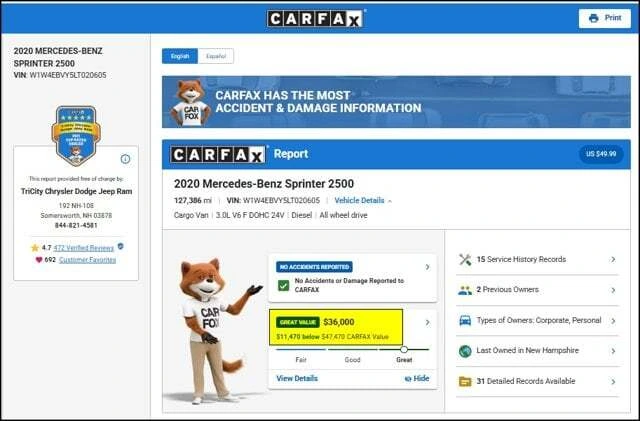
Task: Click the Great label on value gauge
Action: click(404, 360)
